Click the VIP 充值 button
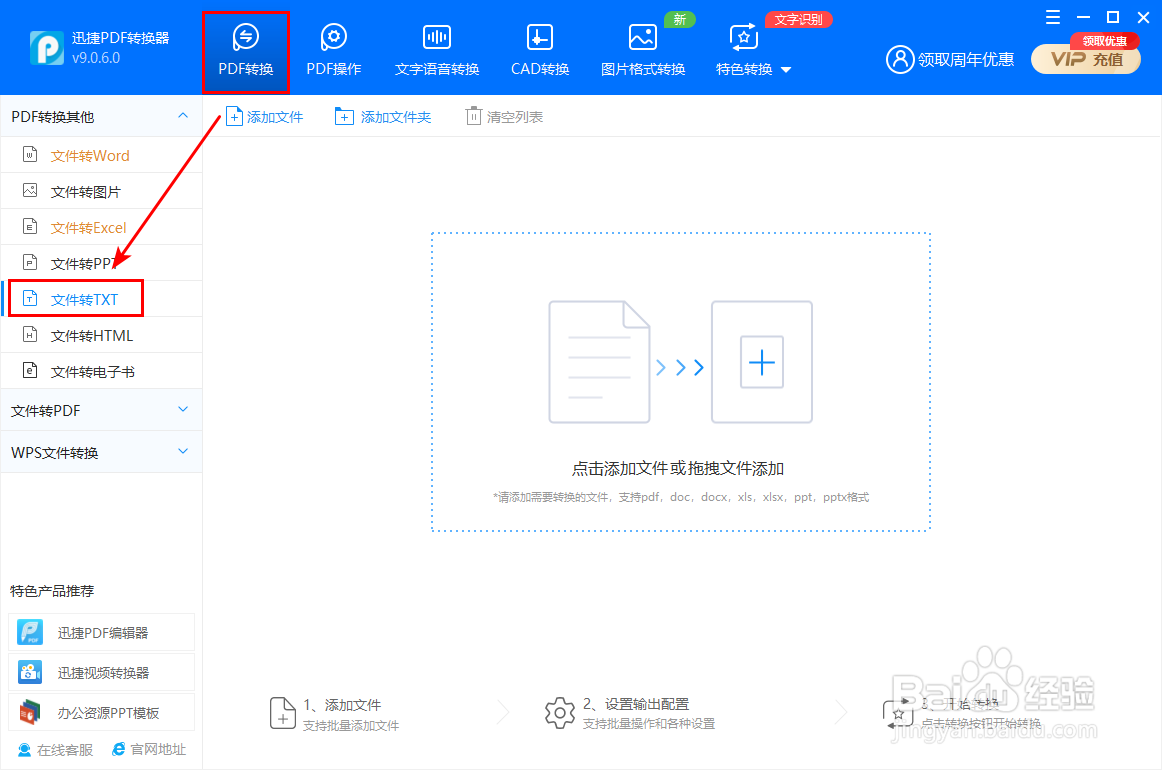1162x770 pixels. (1086, 59)
